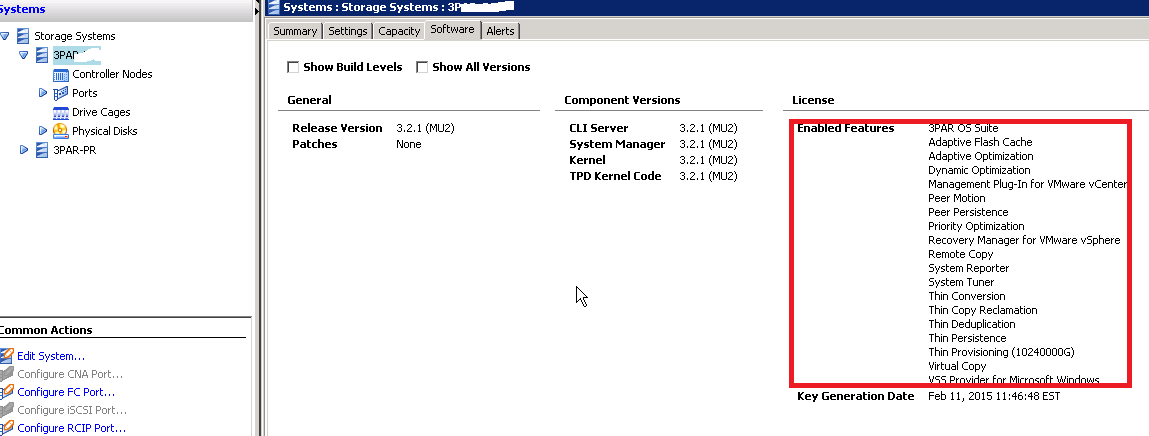
Task: Click the Configure FC Port icon
Action: [7, 392]
